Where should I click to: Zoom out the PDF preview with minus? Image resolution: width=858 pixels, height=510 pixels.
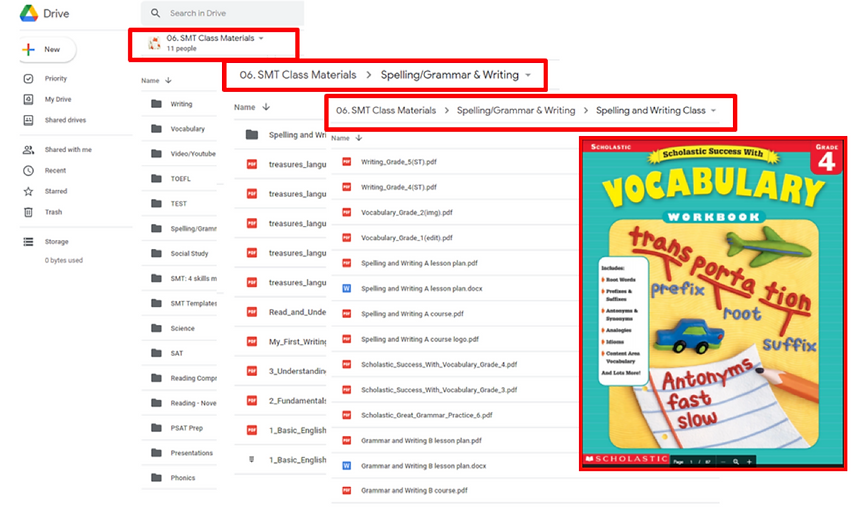(x=723, y=462)
